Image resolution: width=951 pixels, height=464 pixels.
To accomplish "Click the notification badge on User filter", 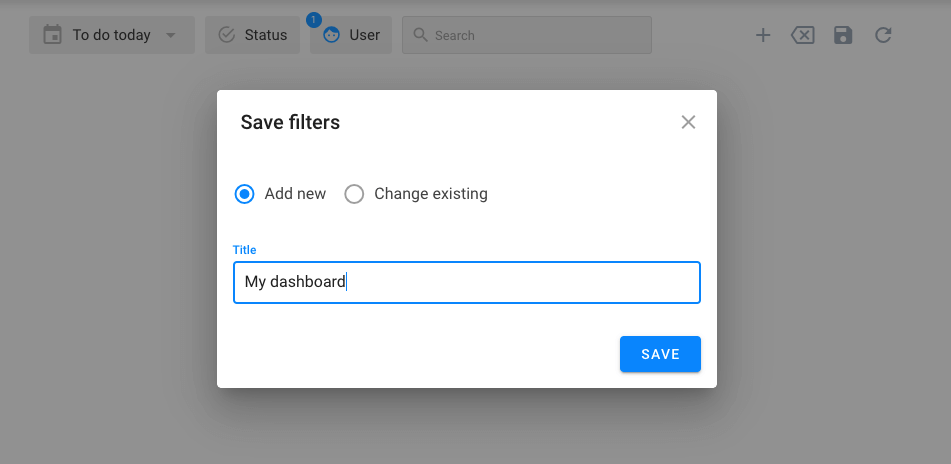I will click(314, 19).
